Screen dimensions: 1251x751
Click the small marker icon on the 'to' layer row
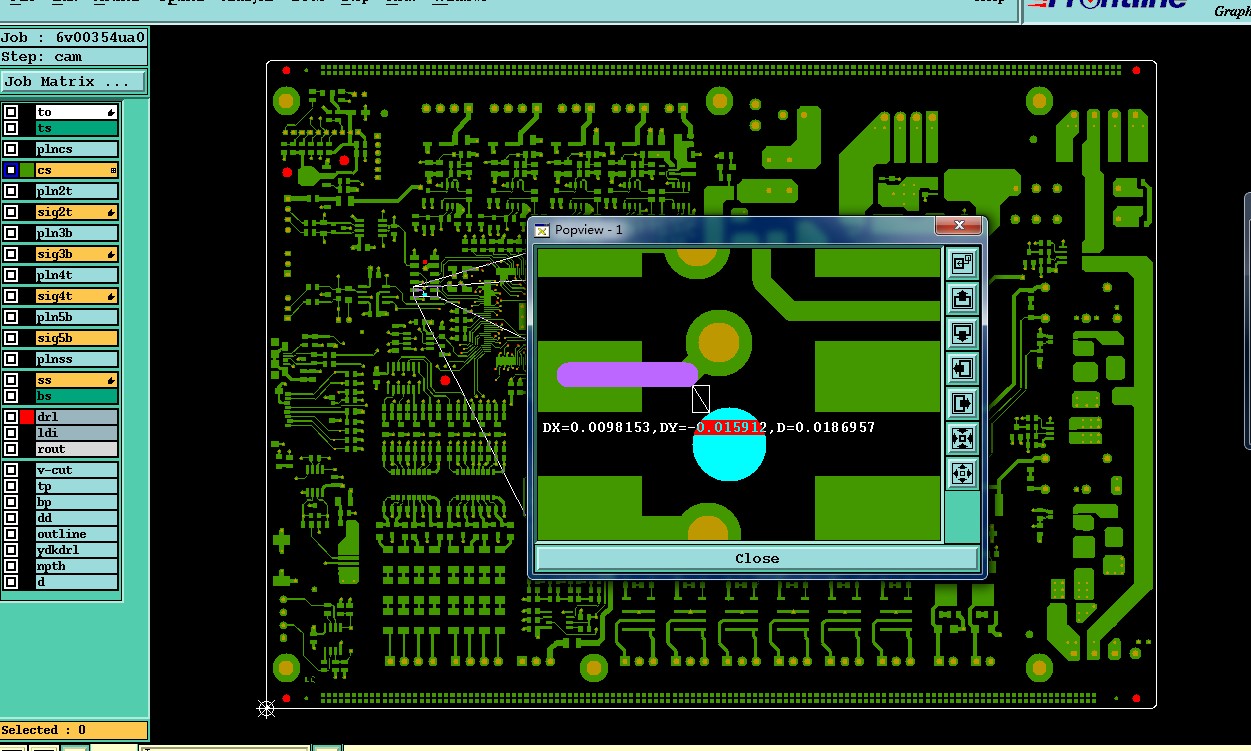[111, 113]
